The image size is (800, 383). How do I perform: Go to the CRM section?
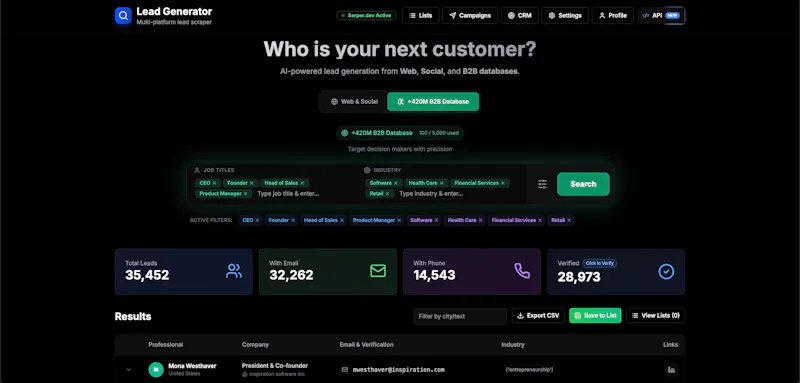pyautogui.click(x=519, y=16)
